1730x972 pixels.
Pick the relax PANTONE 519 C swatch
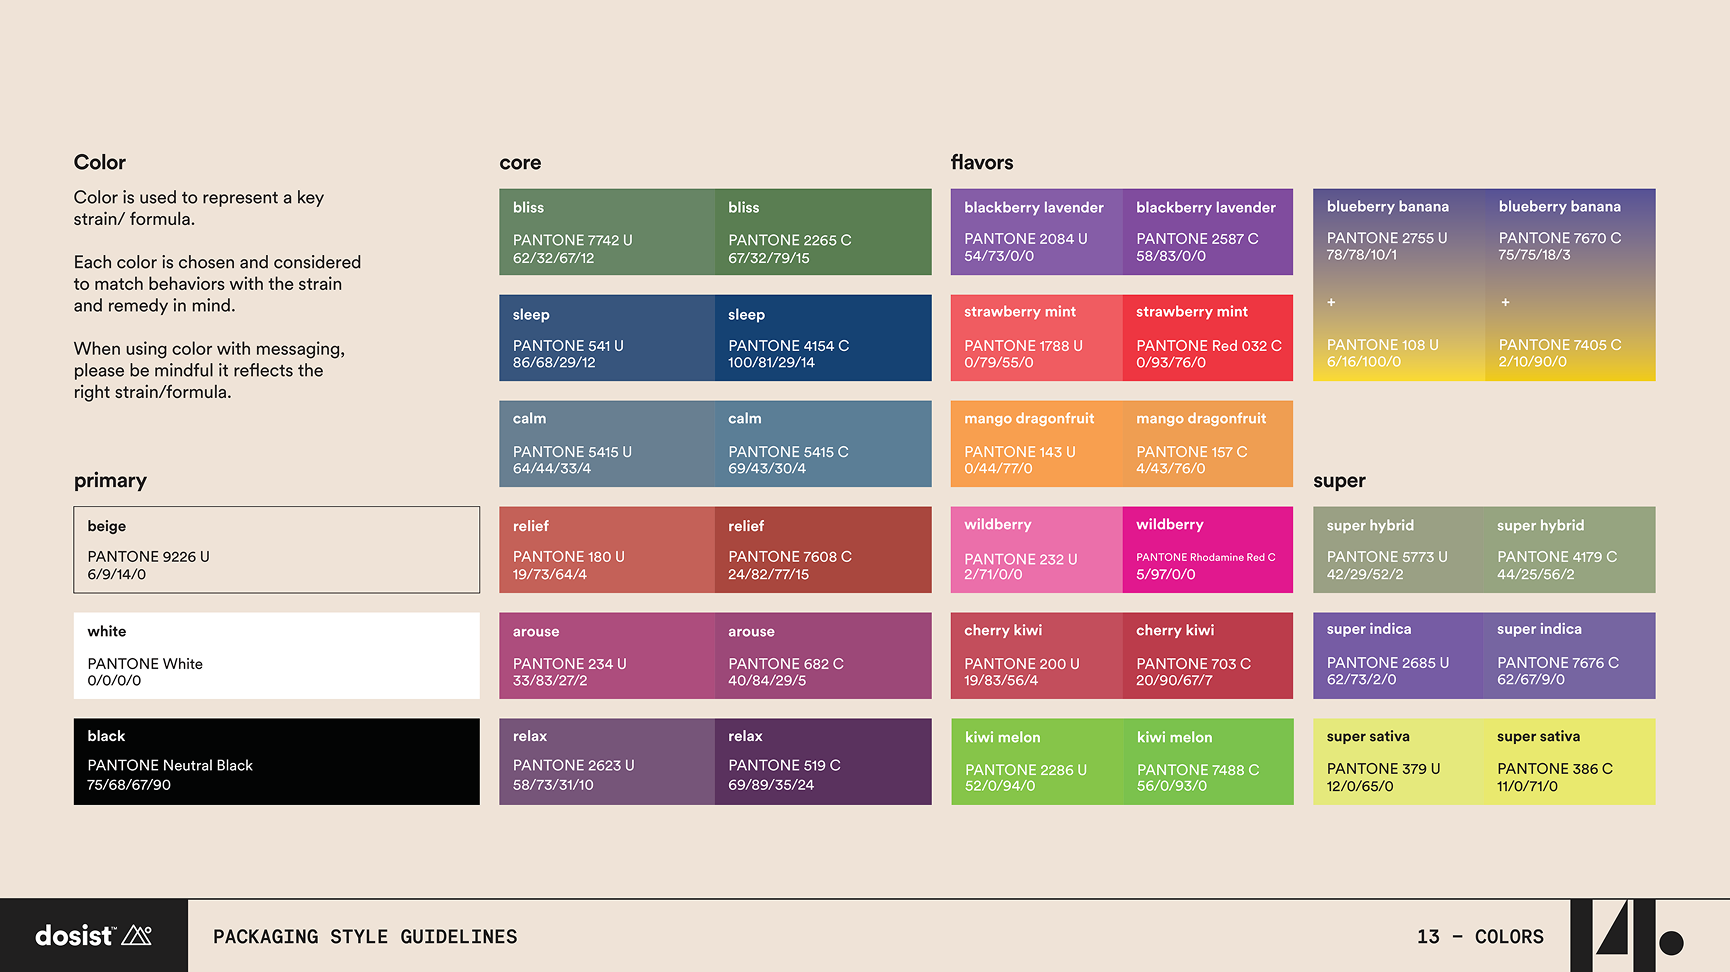coord(823,762)
